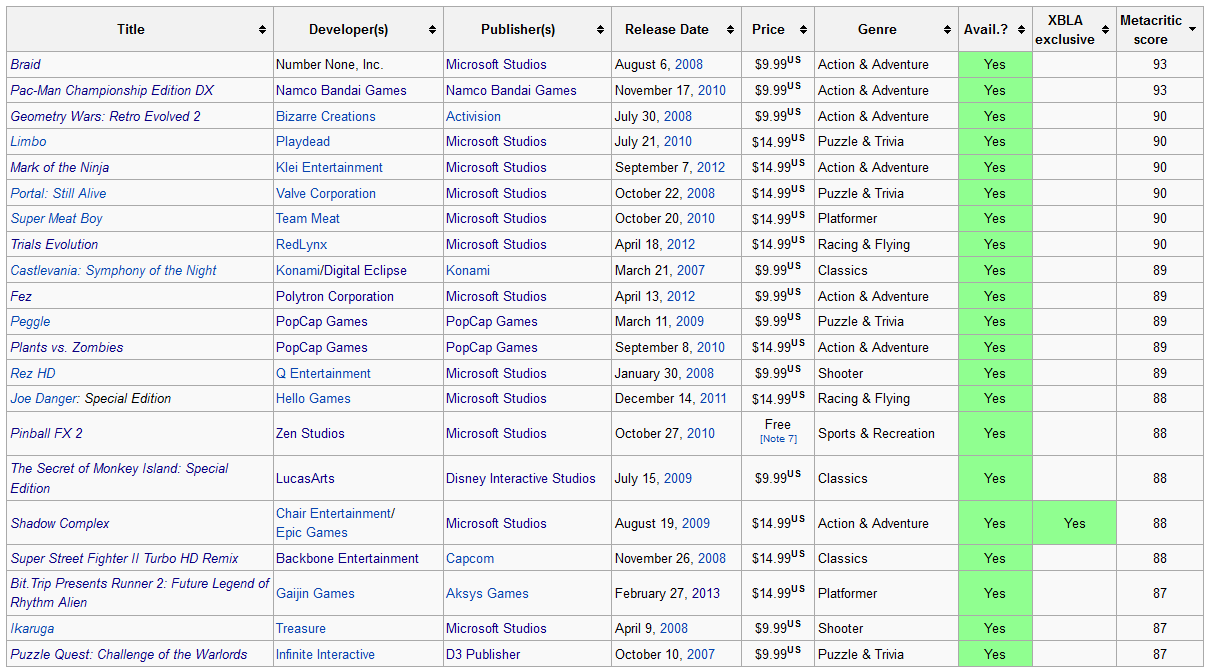Open the 2013 year link for Runner 2
The image size is (1211, 667).
(705, 594)
